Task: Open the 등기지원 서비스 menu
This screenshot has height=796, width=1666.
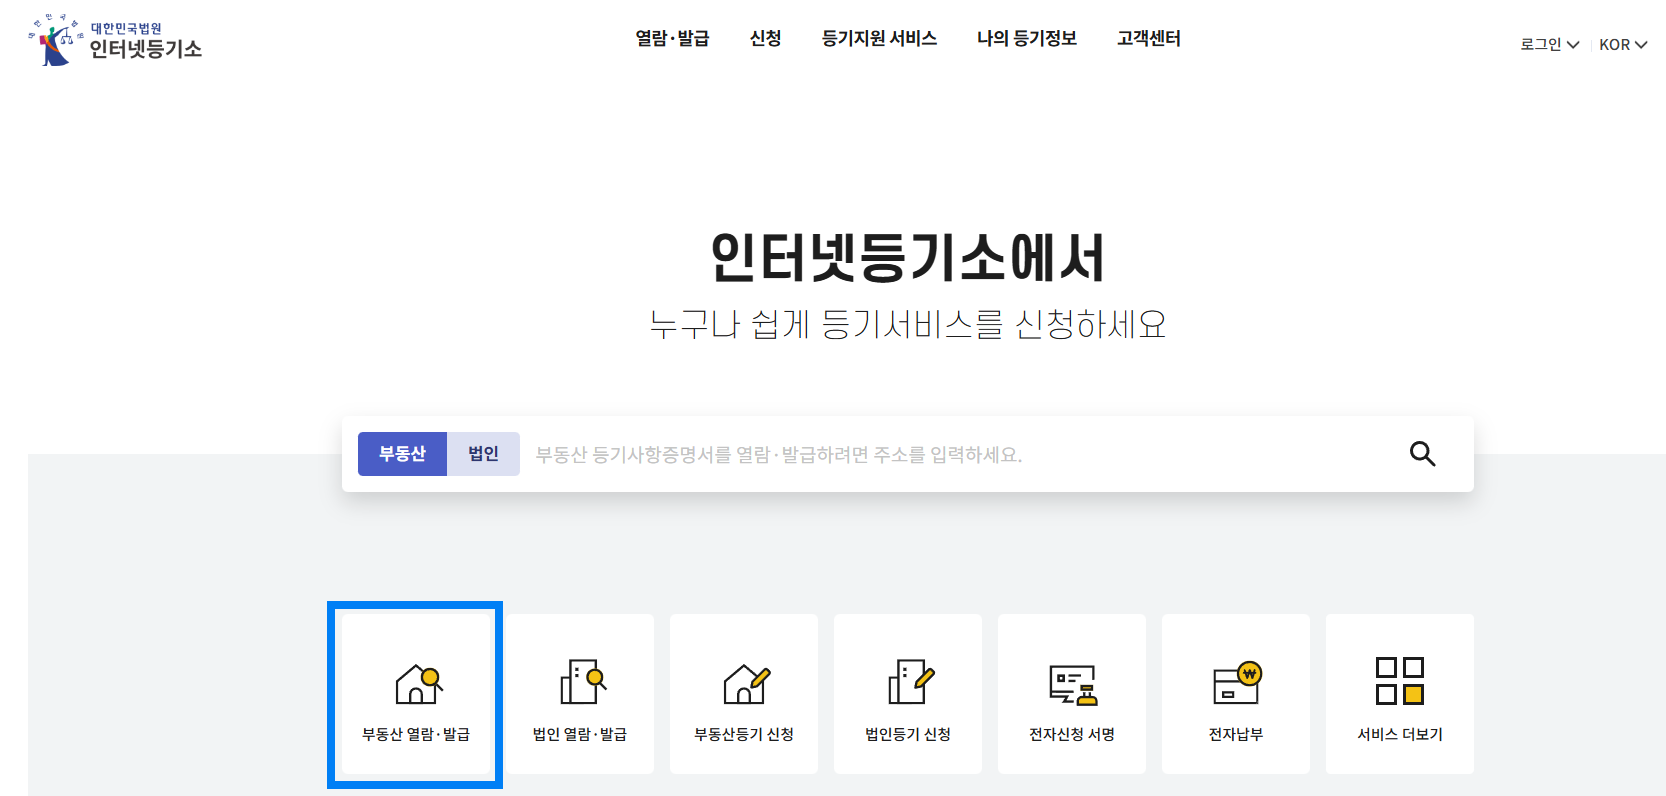Action: (x=879, y=38)
